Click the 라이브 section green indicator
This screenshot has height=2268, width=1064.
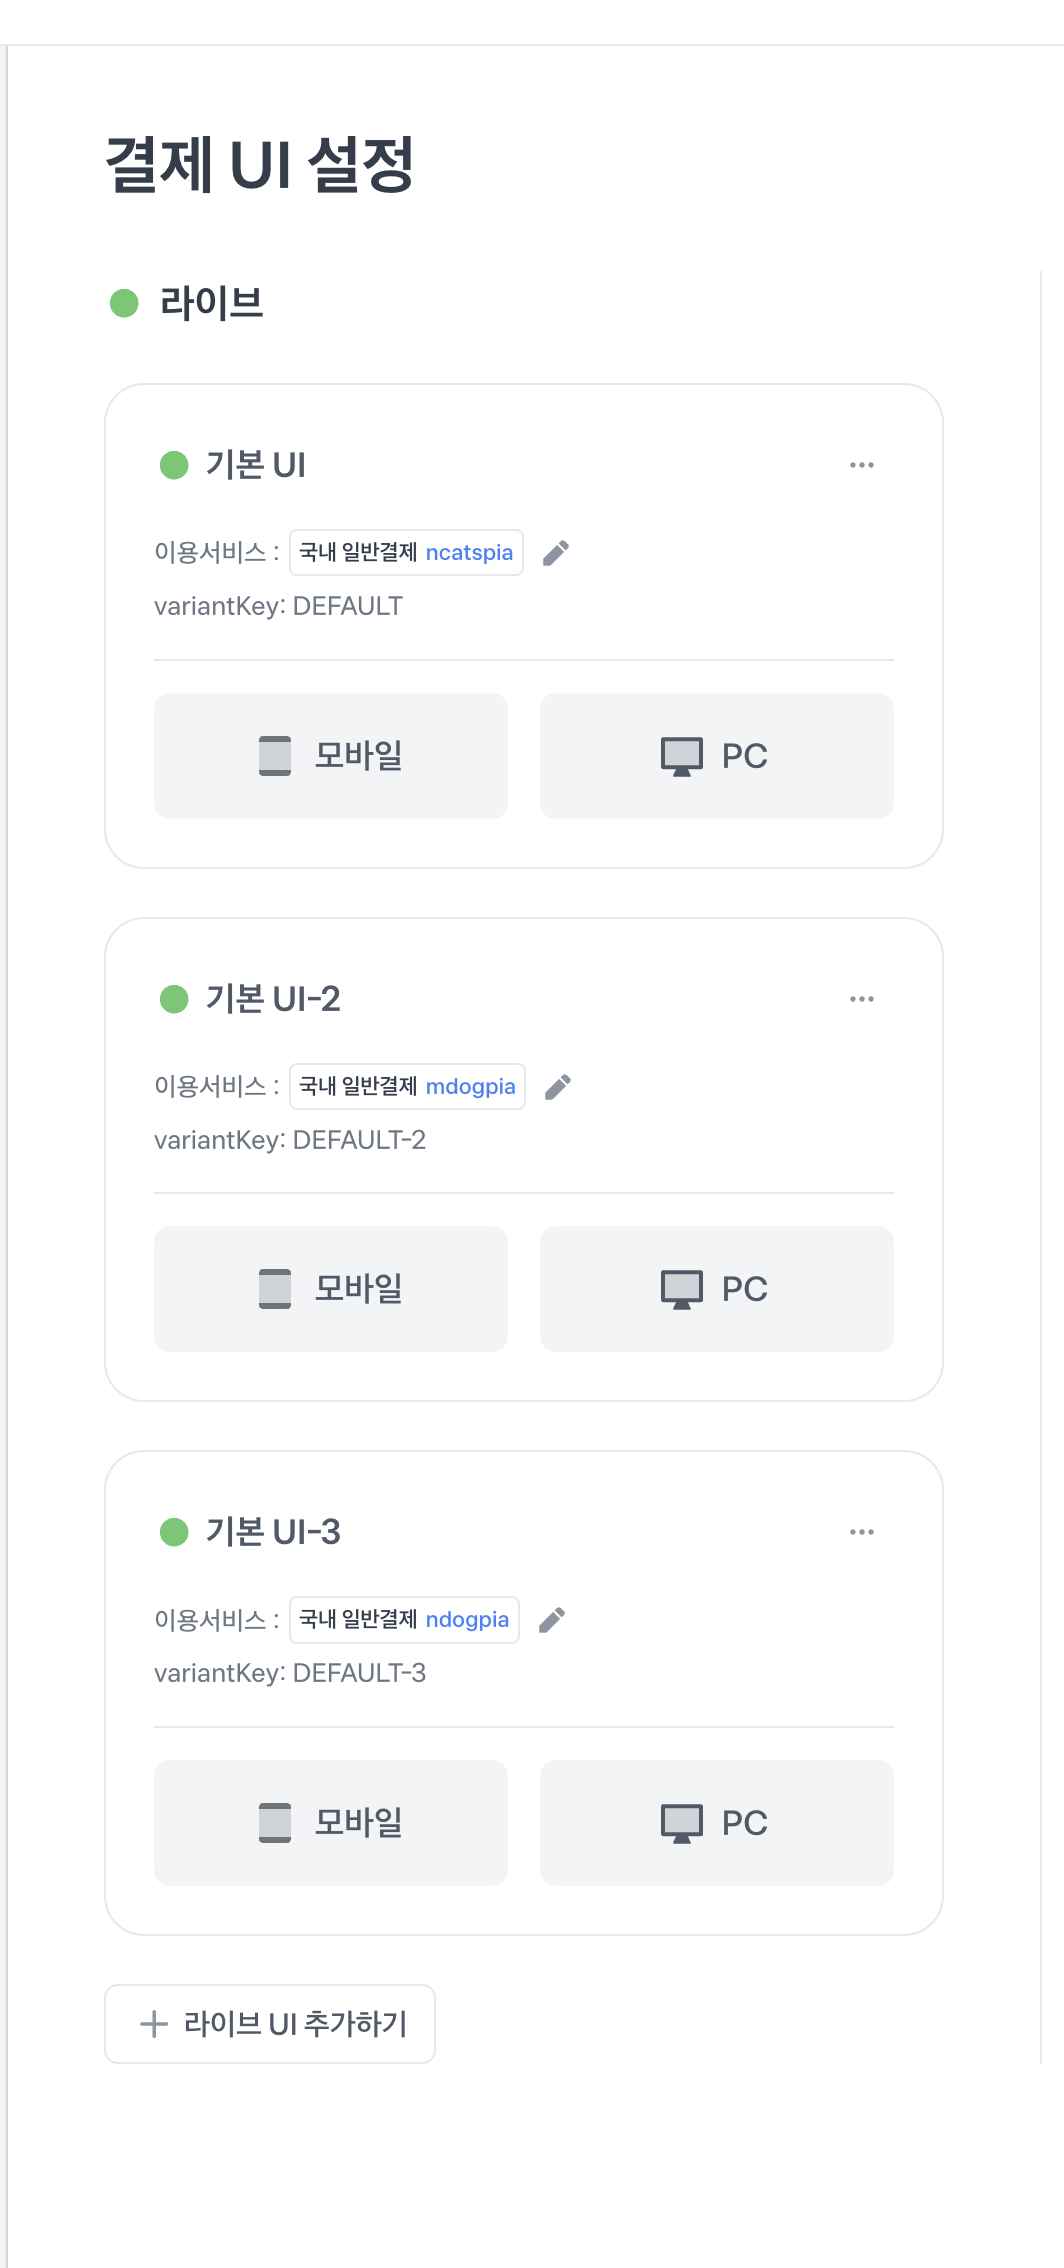[x=124, y=303]
